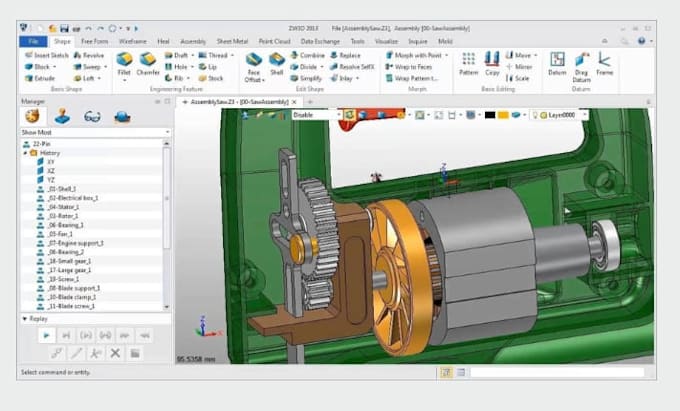Pick the Stock feature tool
Viewport: 680px width, 411px height.
[211, 78]
